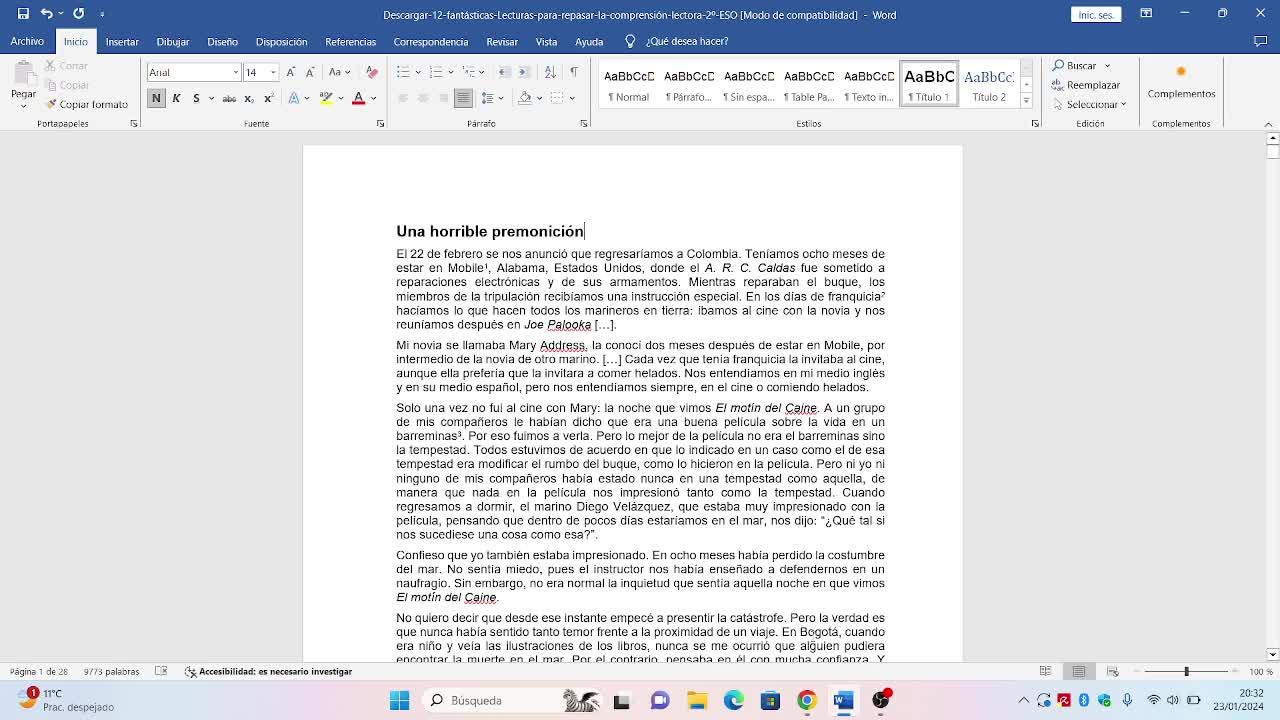
Task: Open the line spacing dropdown
Action: click(x=492, y=98)
